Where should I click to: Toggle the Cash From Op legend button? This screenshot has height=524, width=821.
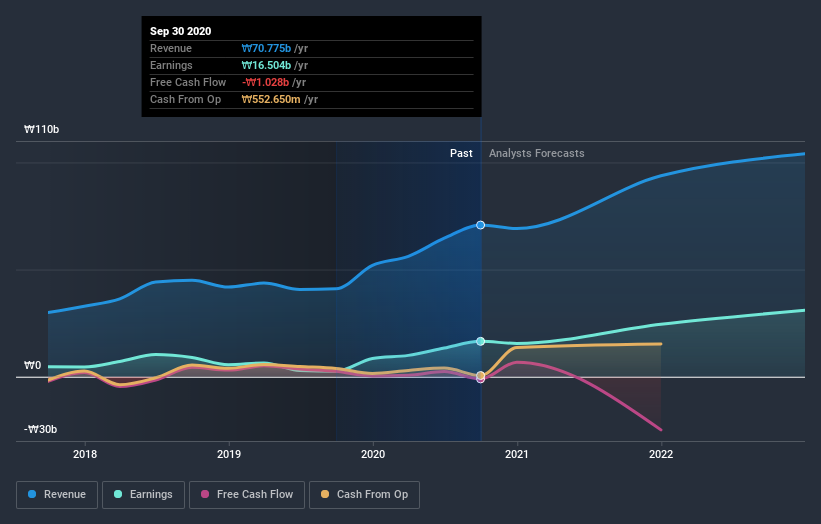point(364,495)
